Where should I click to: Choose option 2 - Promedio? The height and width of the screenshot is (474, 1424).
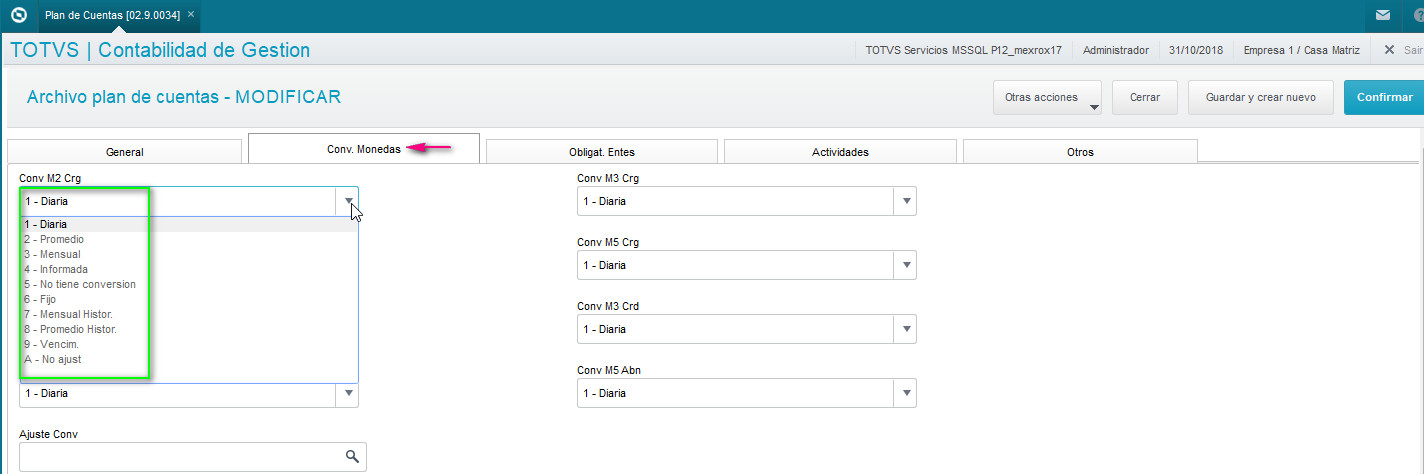click(x=189, y=239)
